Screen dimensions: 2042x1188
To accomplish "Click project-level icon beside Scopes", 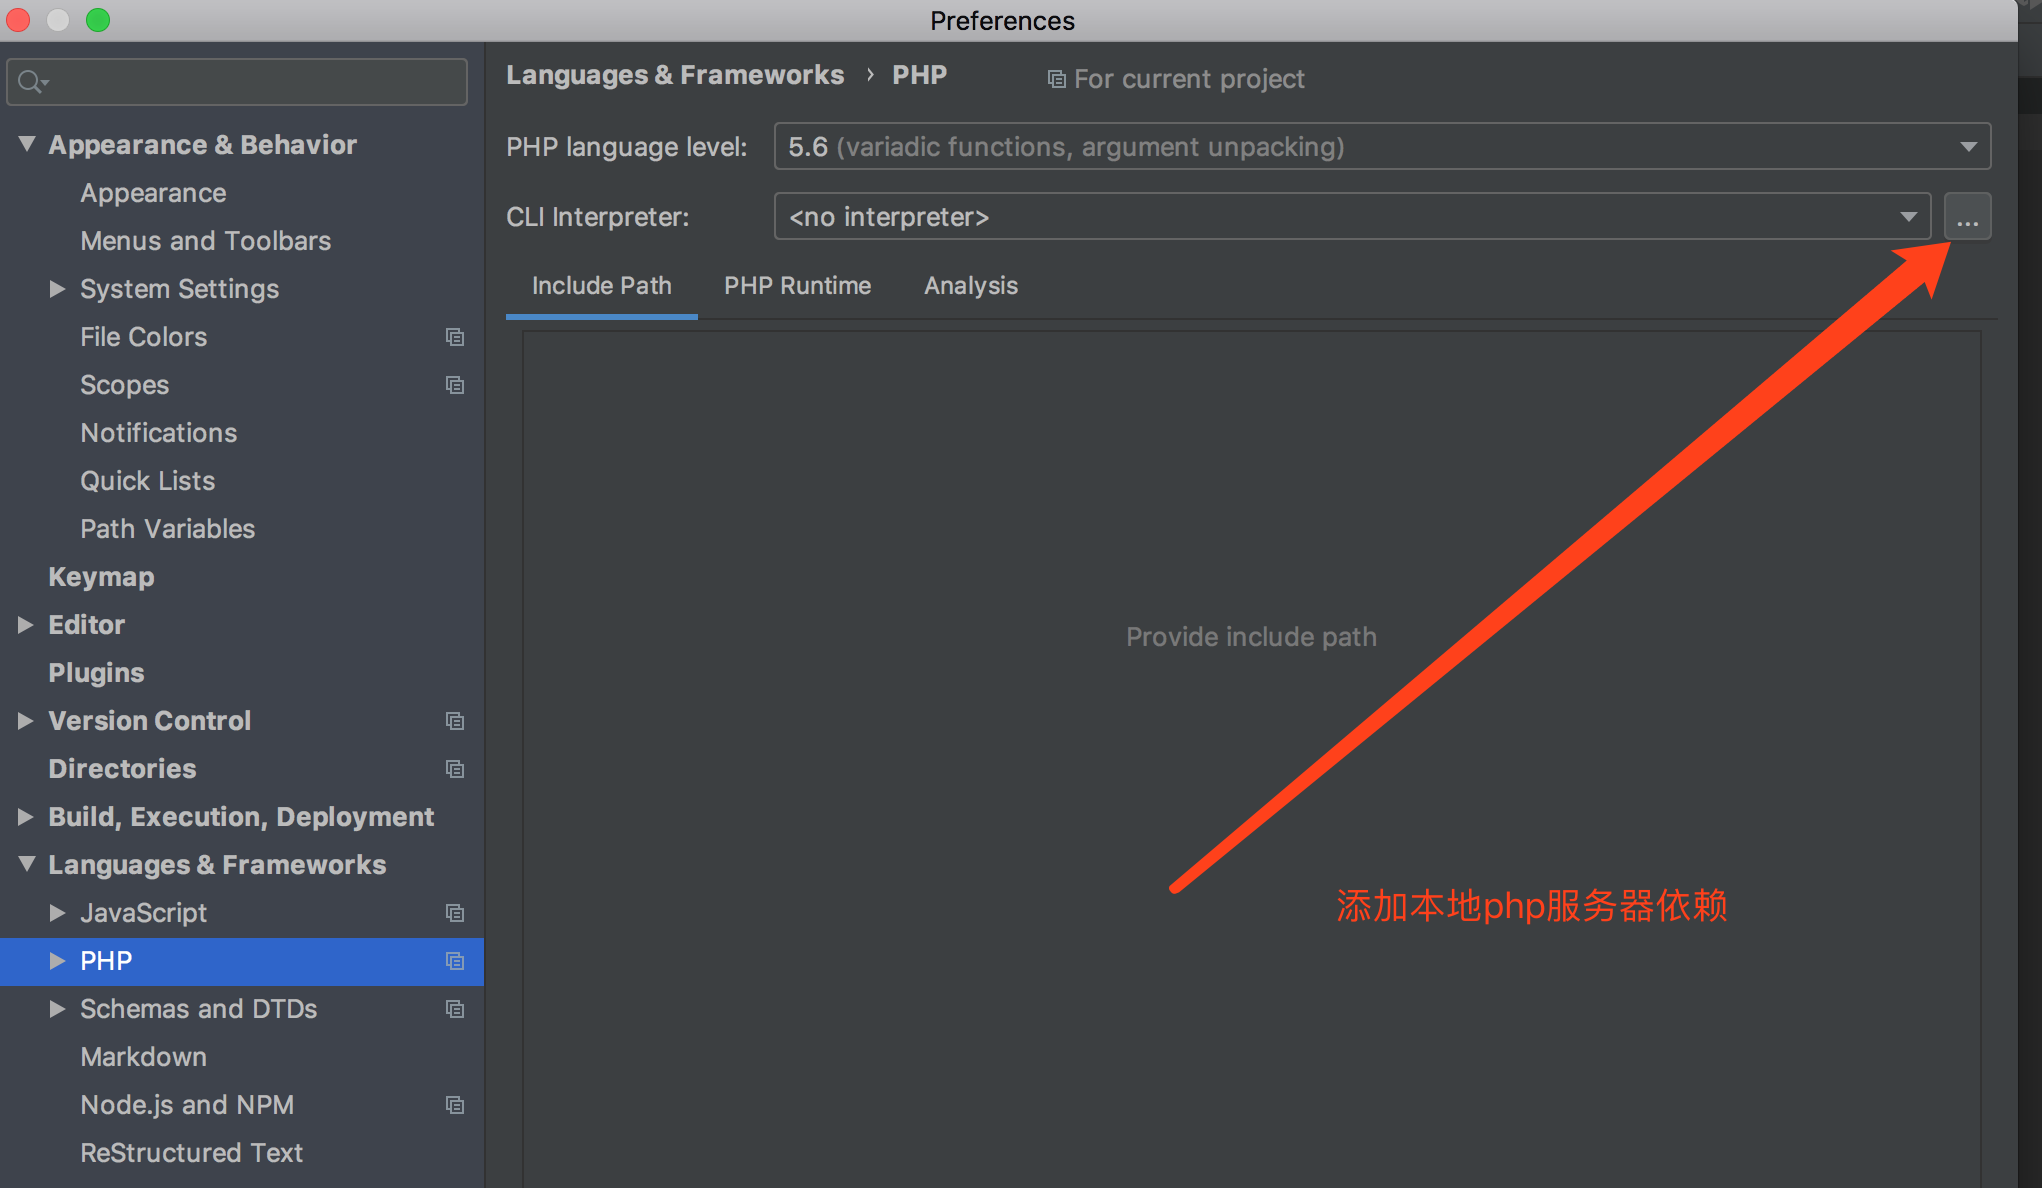I will coord(455,385).
